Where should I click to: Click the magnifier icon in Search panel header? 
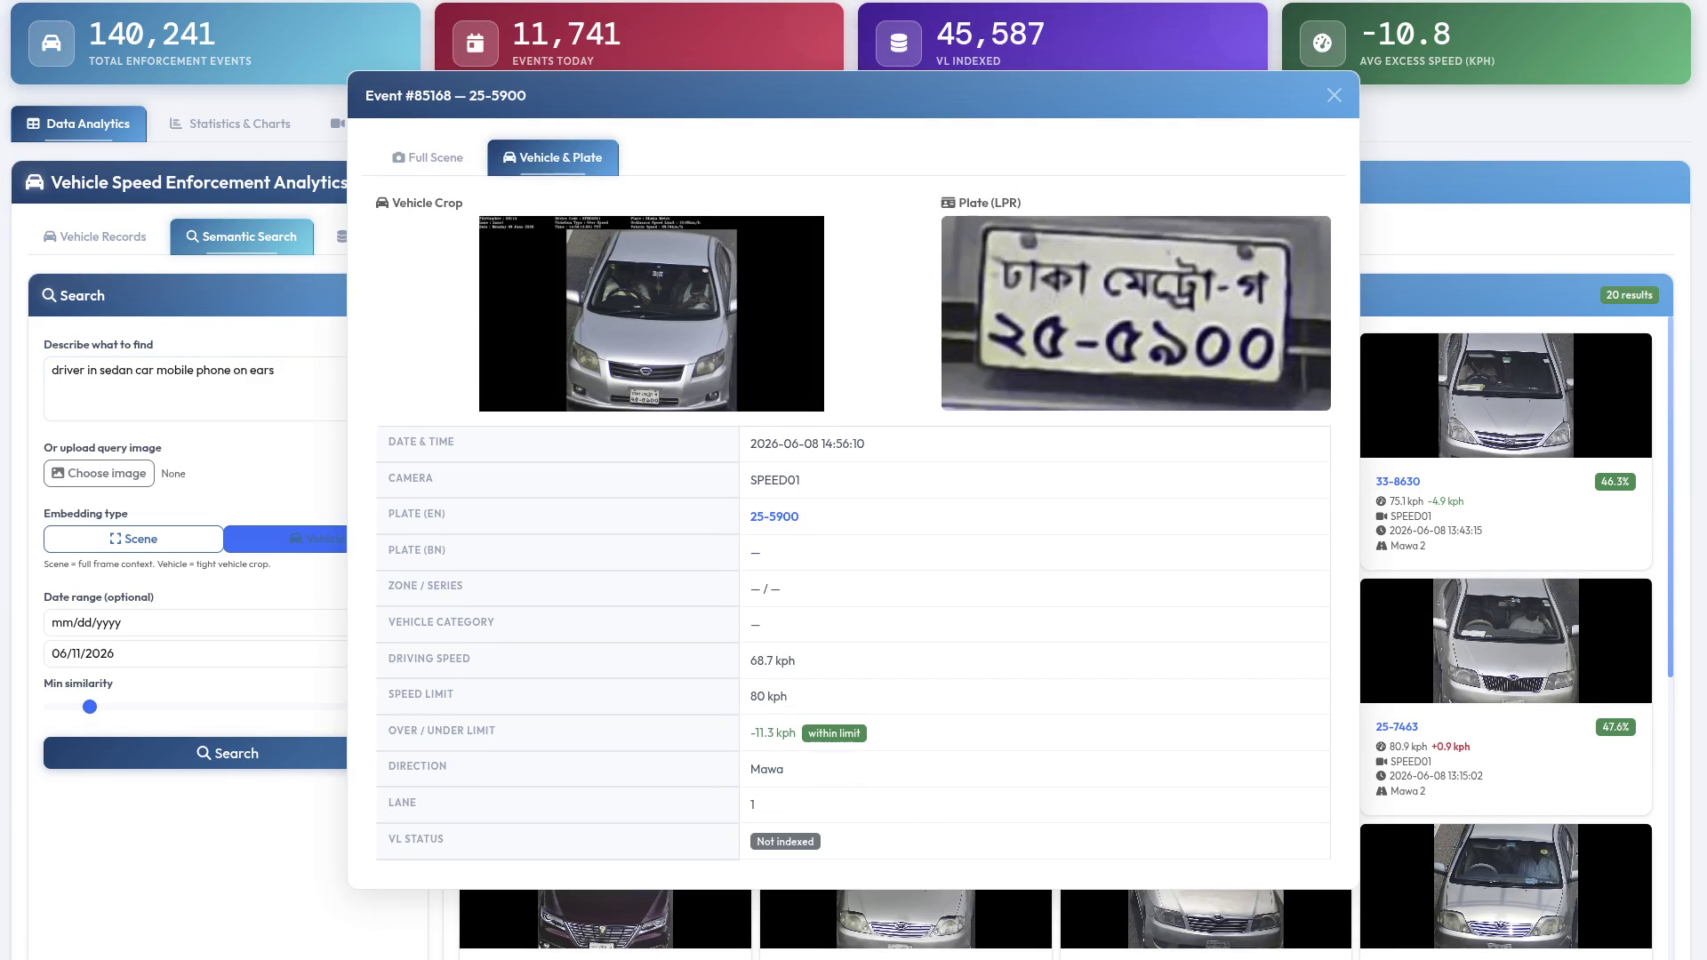pos(49,295)
